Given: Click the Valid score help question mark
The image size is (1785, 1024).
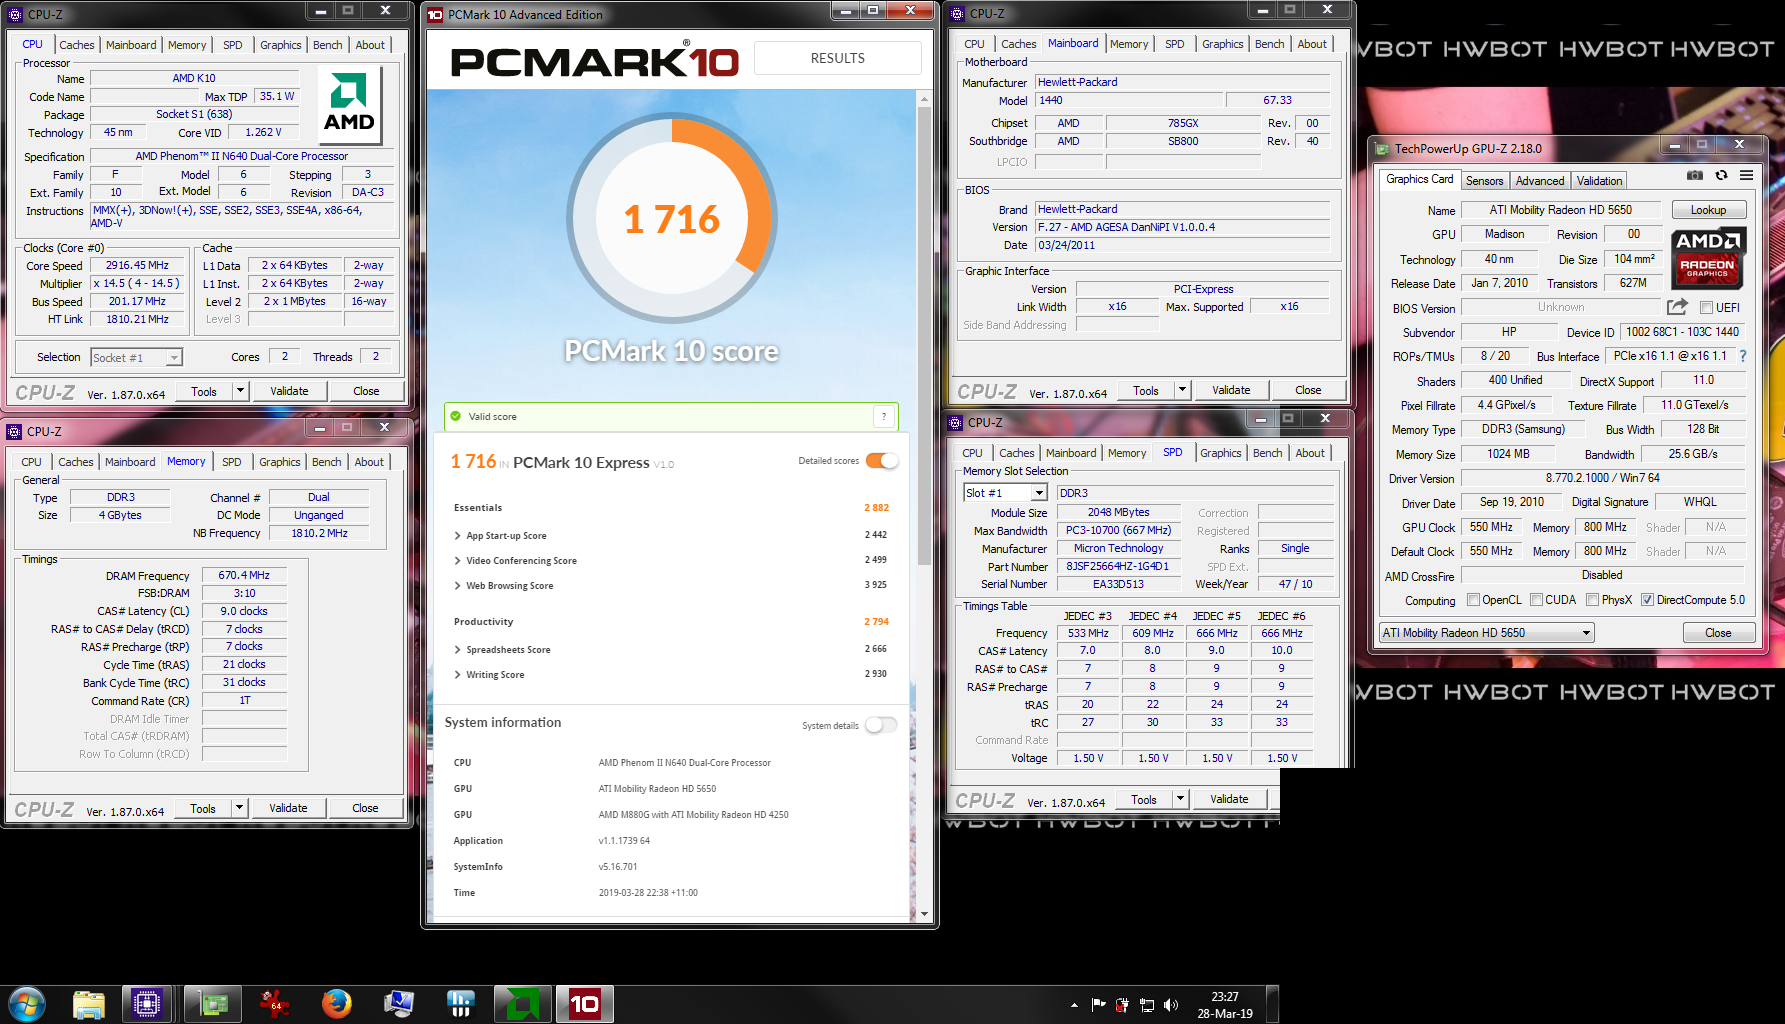Looking at the screenshot, I should click(883, 416).
